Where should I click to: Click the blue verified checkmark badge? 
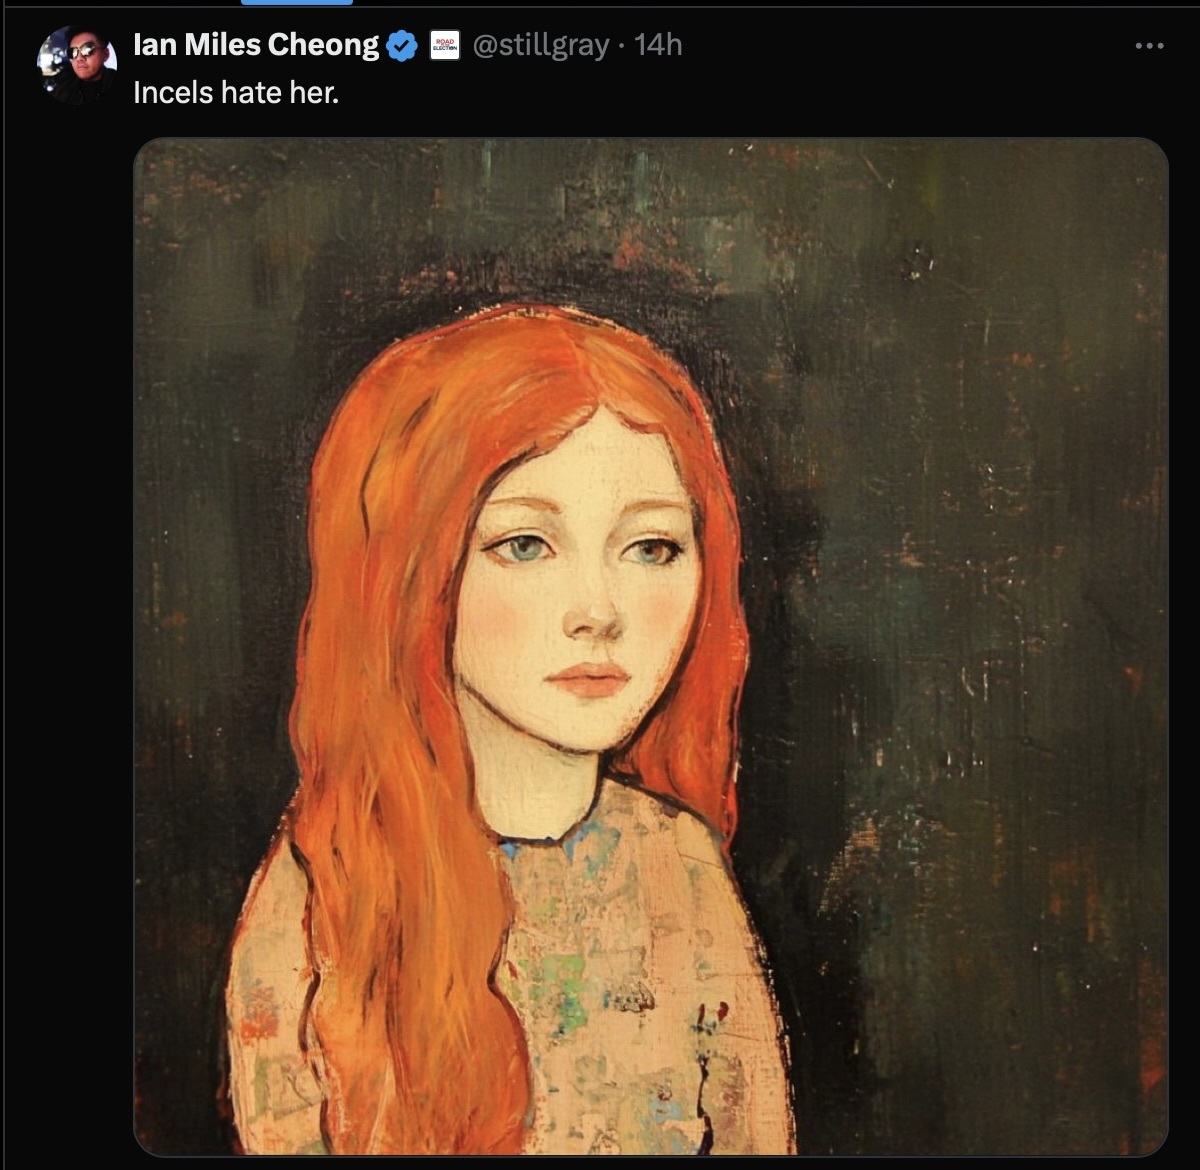tap(401, 46)
